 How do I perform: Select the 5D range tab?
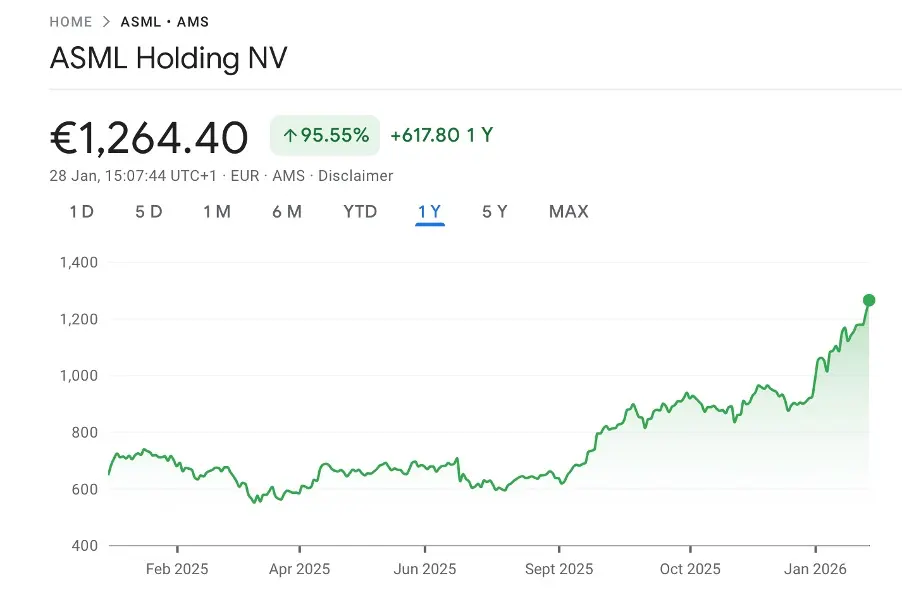[148, 211]
